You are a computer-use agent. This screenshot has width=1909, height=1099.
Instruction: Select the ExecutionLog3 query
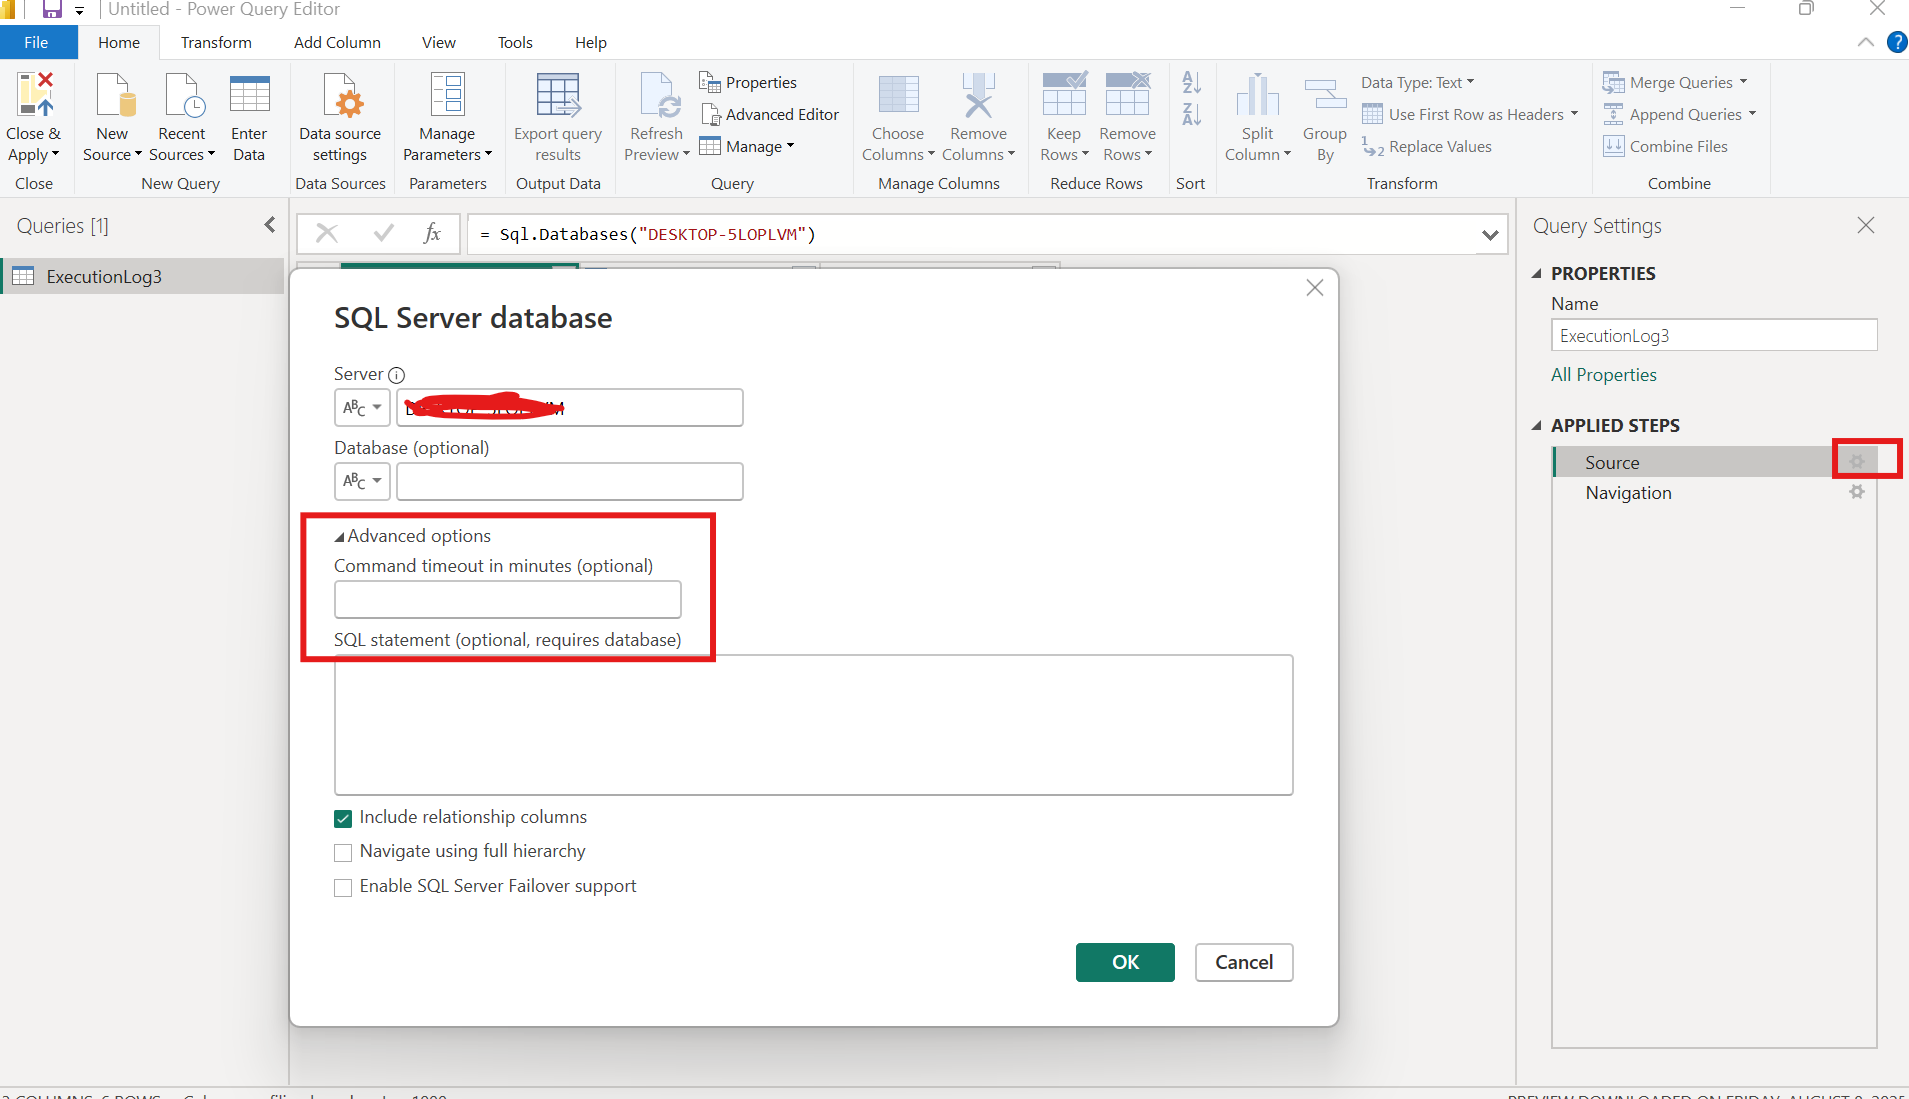tap(144, 277)
